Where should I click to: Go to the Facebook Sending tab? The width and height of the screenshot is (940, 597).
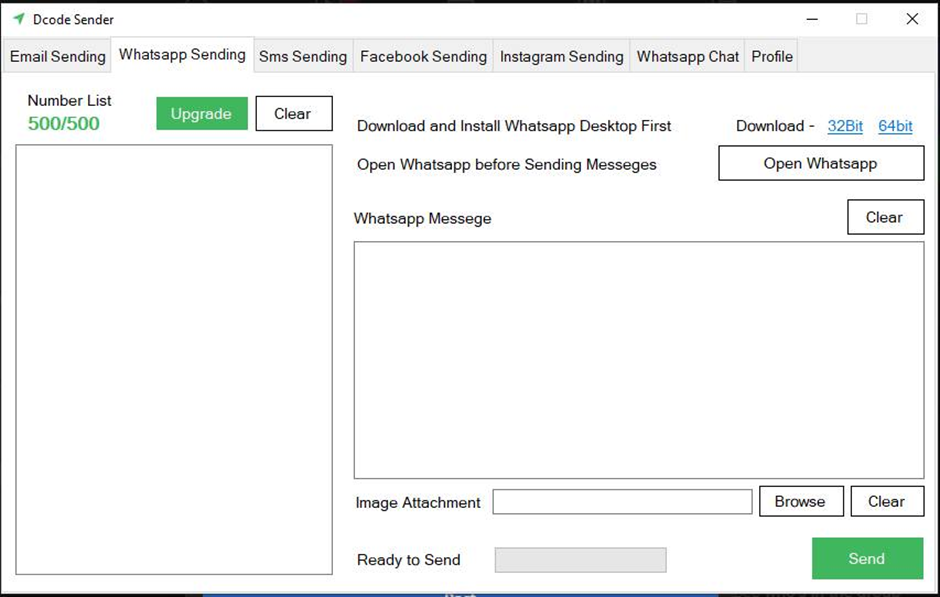[423, 56]
